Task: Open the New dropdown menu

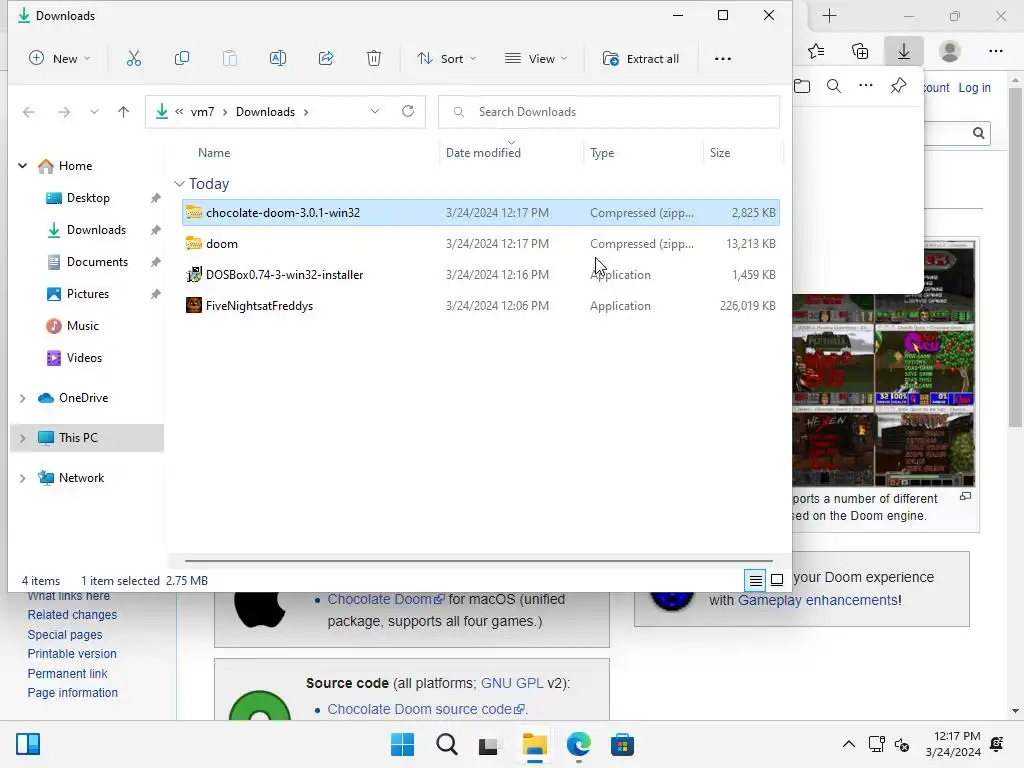Action: point(59,59)
